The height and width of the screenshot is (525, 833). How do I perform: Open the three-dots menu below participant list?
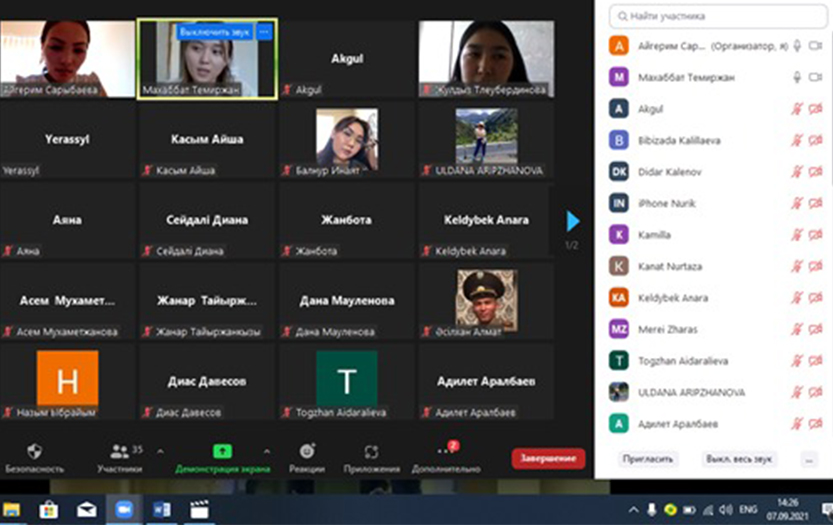809,459
